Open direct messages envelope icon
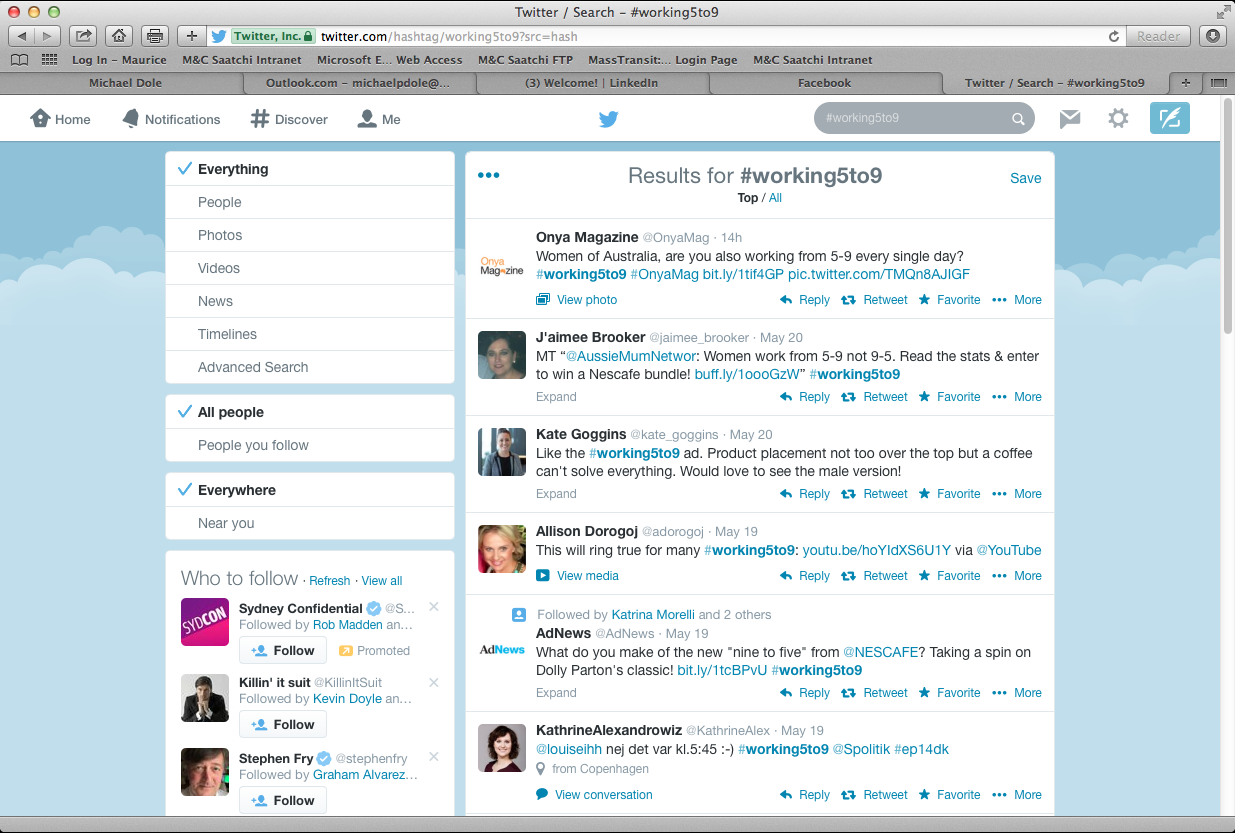1235x833 pixels. coord(1070,119)
